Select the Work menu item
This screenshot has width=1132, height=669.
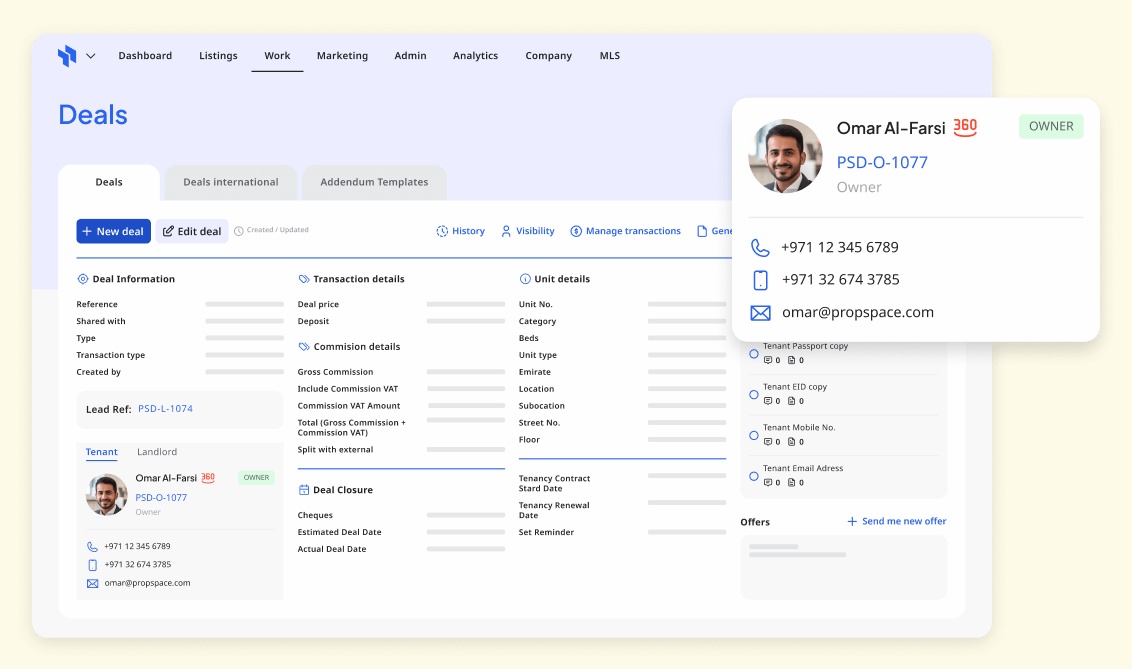coord(277,56)
